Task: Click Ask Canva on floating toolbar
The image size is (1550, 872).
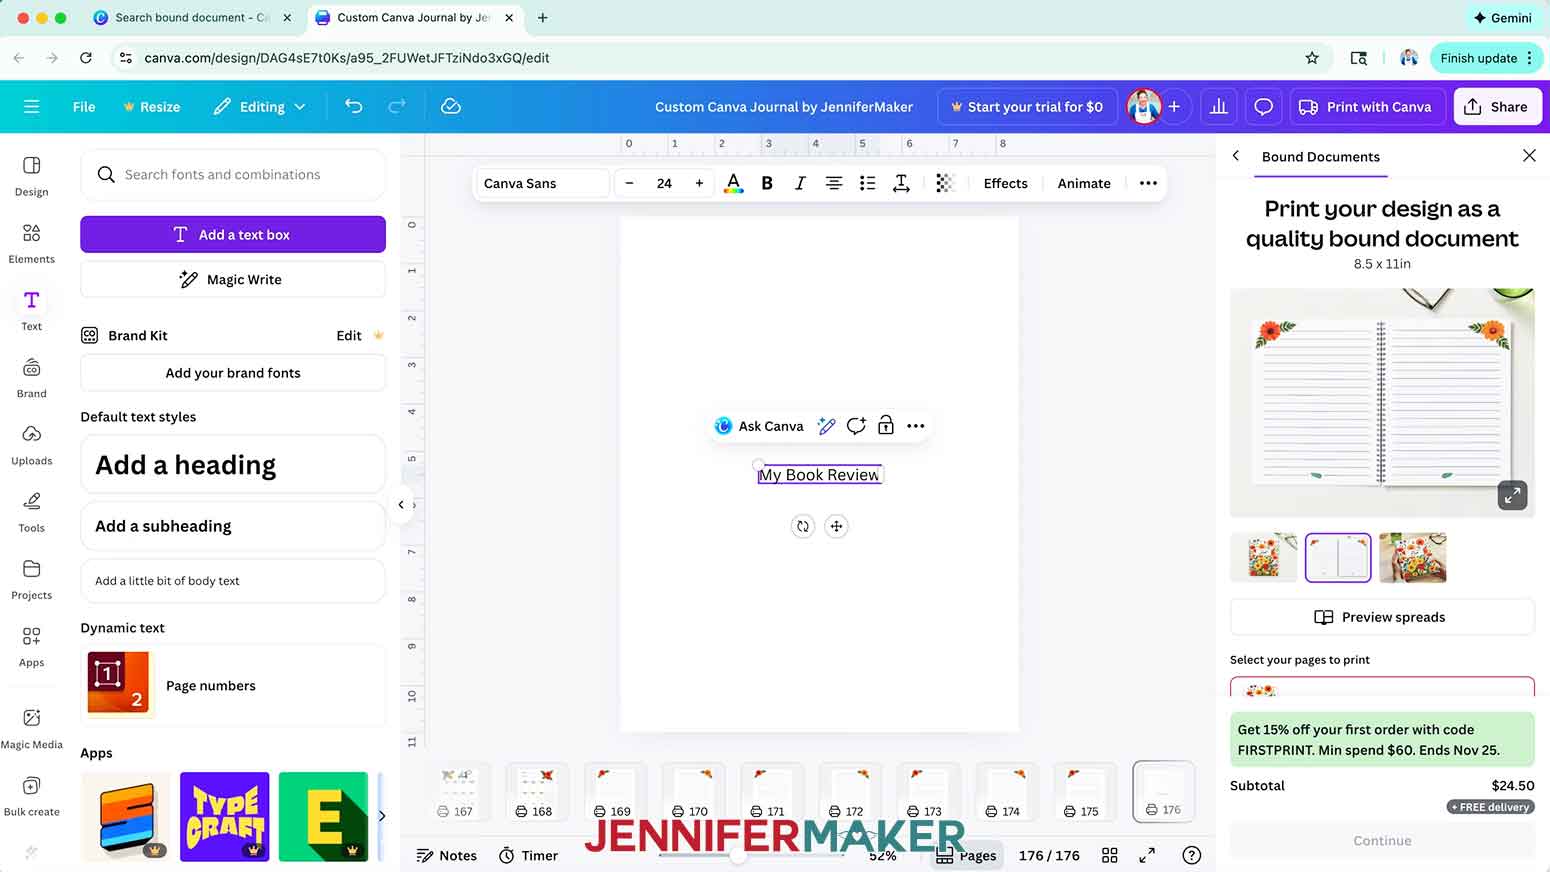Action: 759,426
